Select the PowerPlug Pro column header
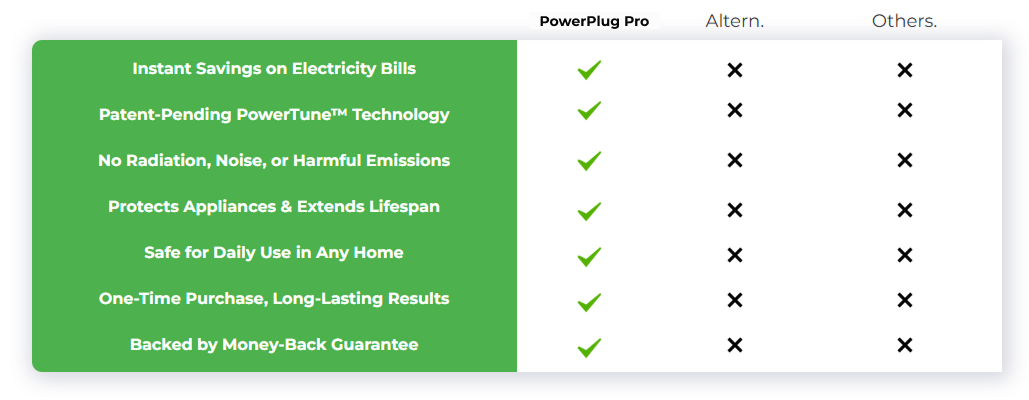 594,21
